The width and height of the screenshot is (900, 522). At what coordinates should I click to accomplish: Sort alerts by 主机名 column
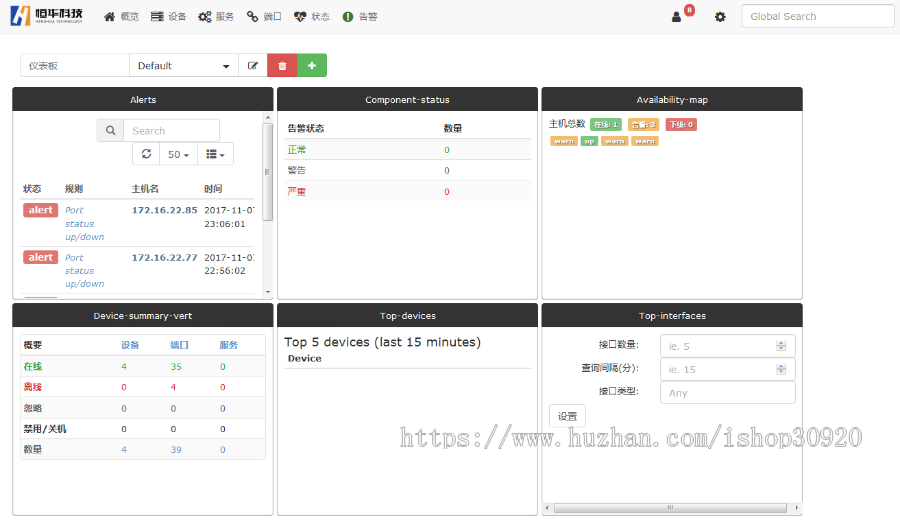tap(145, 188)
